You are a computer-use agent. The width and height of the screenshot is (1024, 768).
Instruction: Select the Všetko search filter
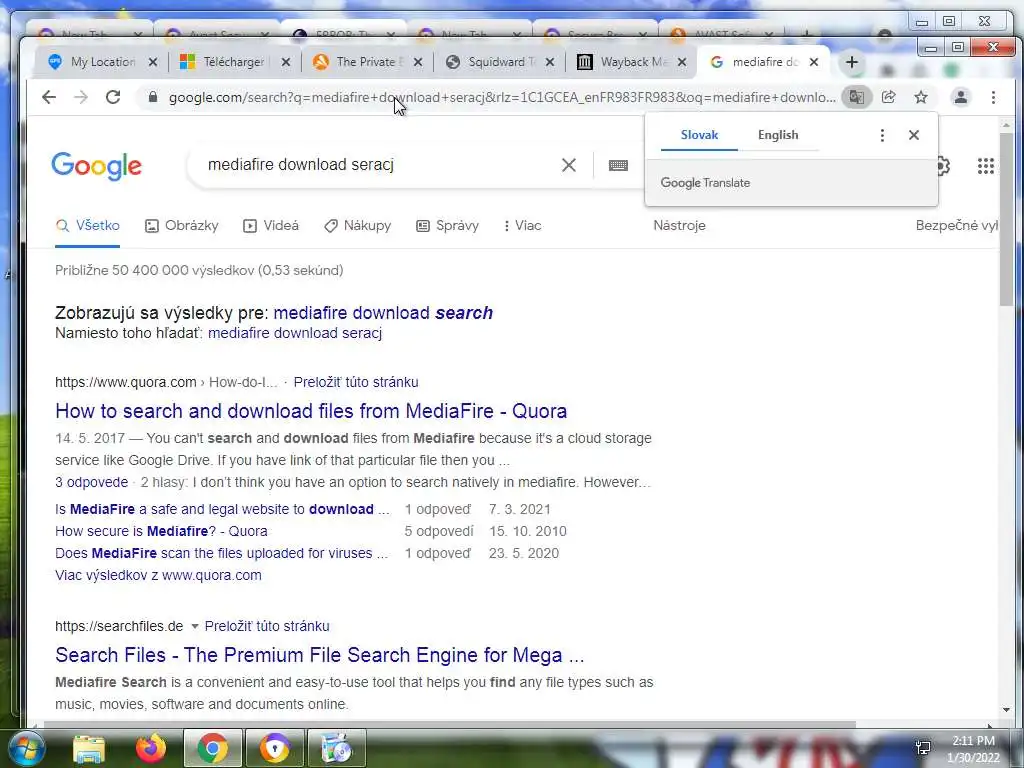tap(88, 226)
